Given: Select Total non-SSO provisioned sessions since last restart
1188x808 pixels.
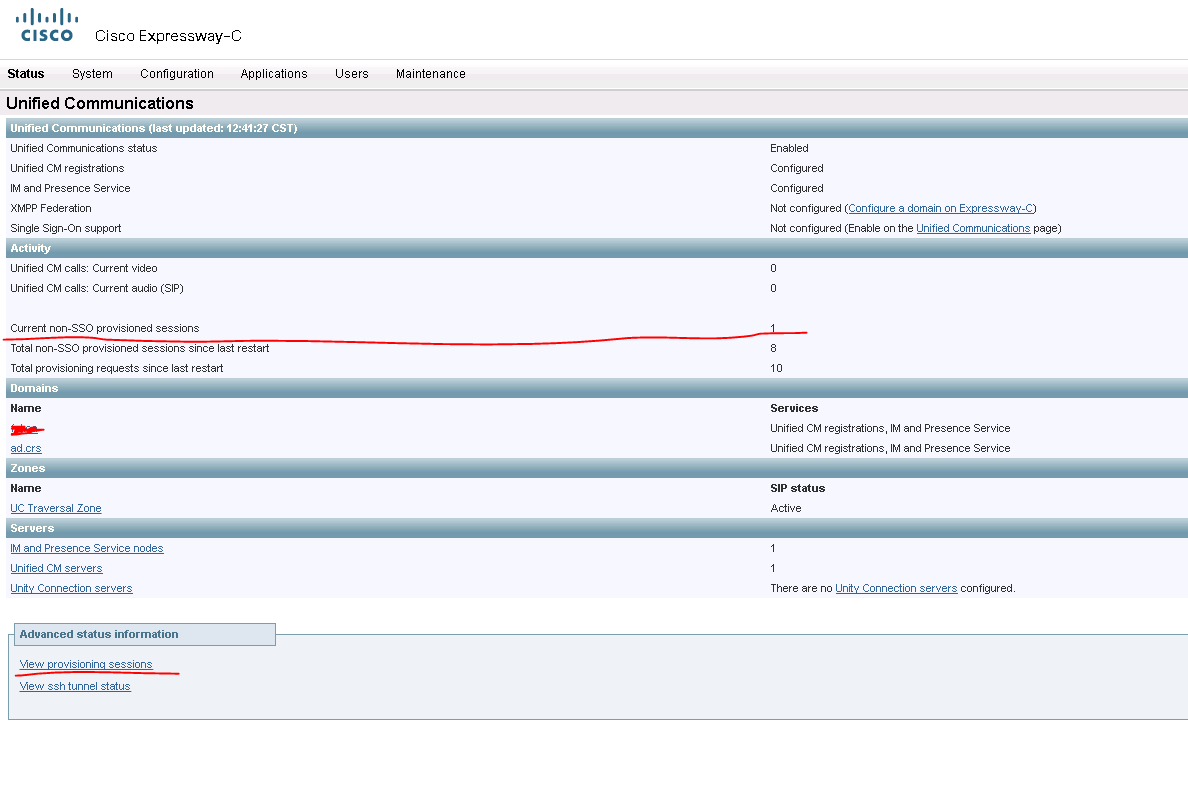Looking at the screenshot, I should click(x=139, y=349).
